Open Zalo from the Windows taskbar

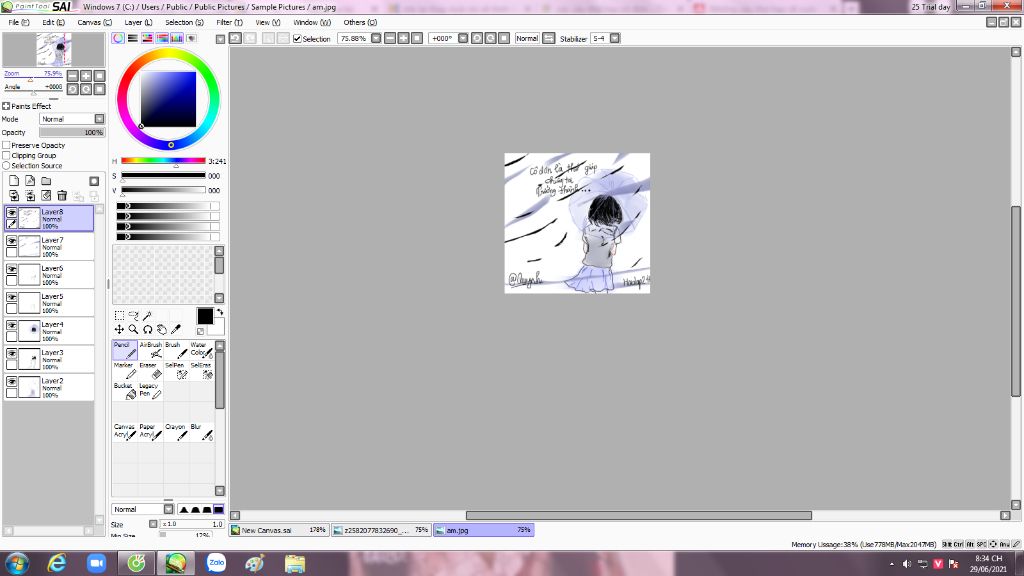tap(216, 563)
